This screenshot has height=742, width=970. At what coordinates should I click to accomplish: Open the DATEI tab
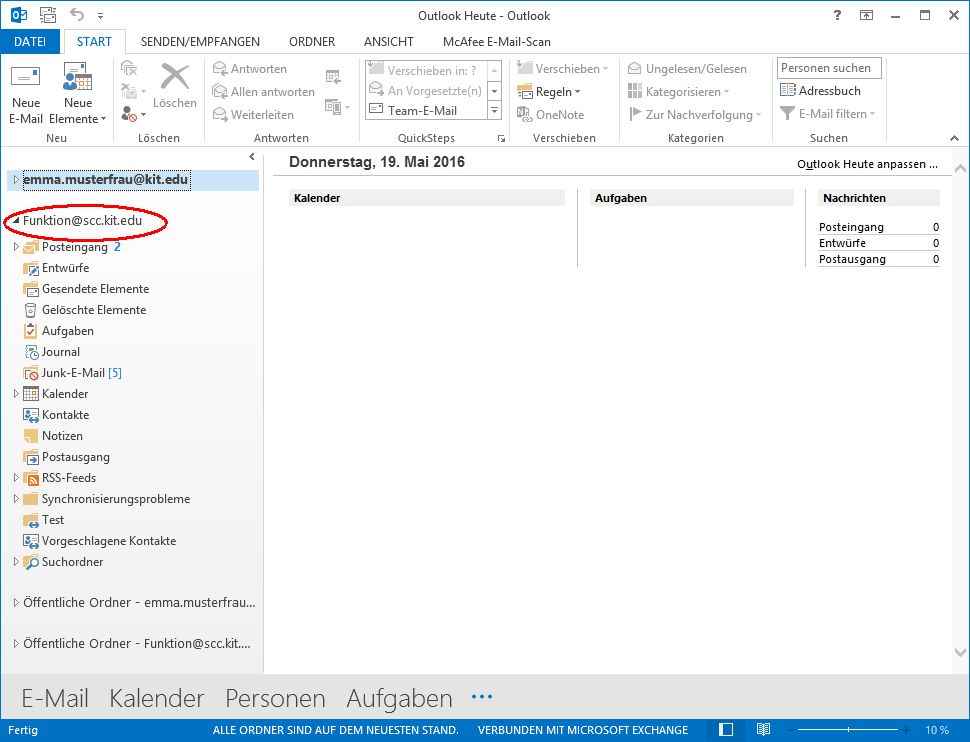pyautogui.click(x=30, y=41)
